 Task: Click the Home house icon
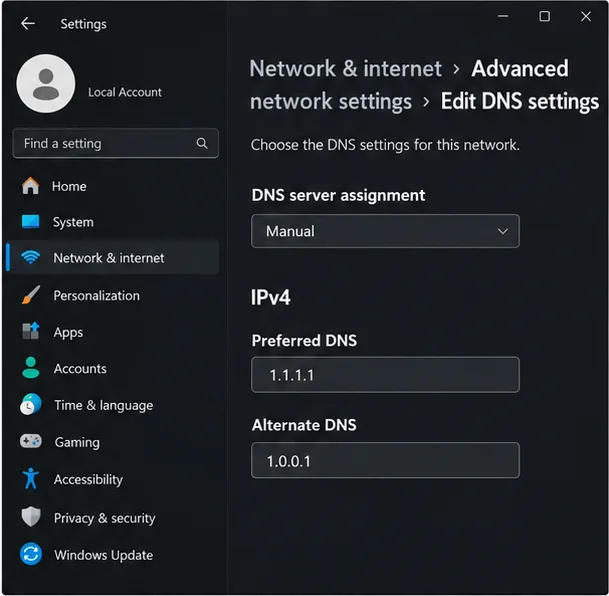coord(30,186)
